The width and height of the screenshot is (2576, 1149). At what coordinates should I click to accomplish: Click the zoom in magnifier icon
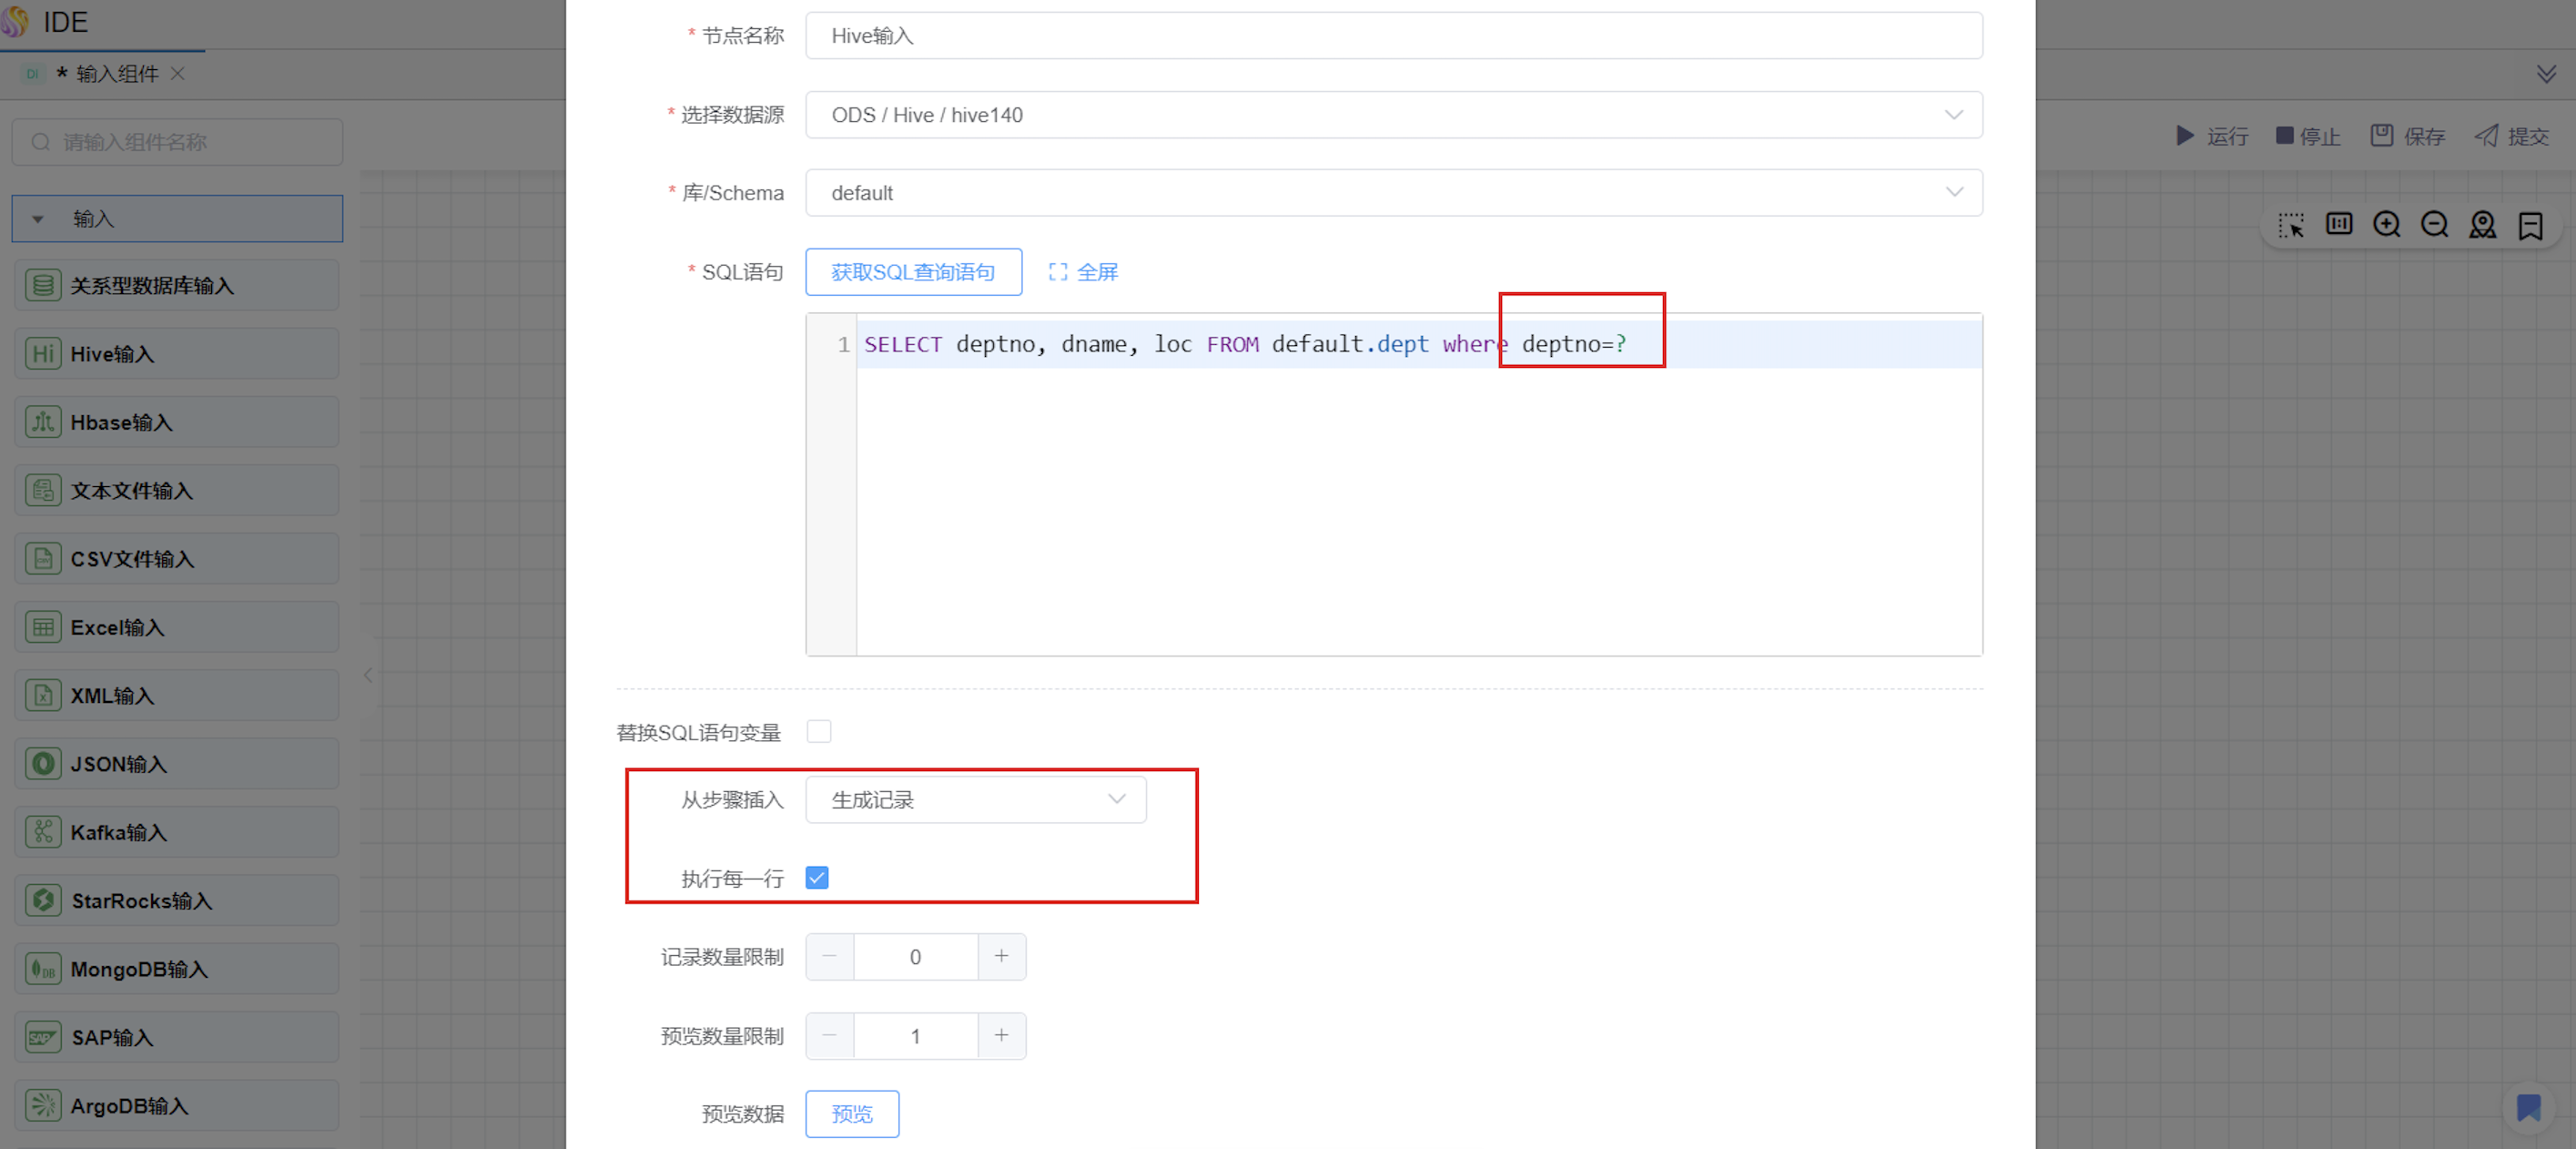[x=2386, y=225]
